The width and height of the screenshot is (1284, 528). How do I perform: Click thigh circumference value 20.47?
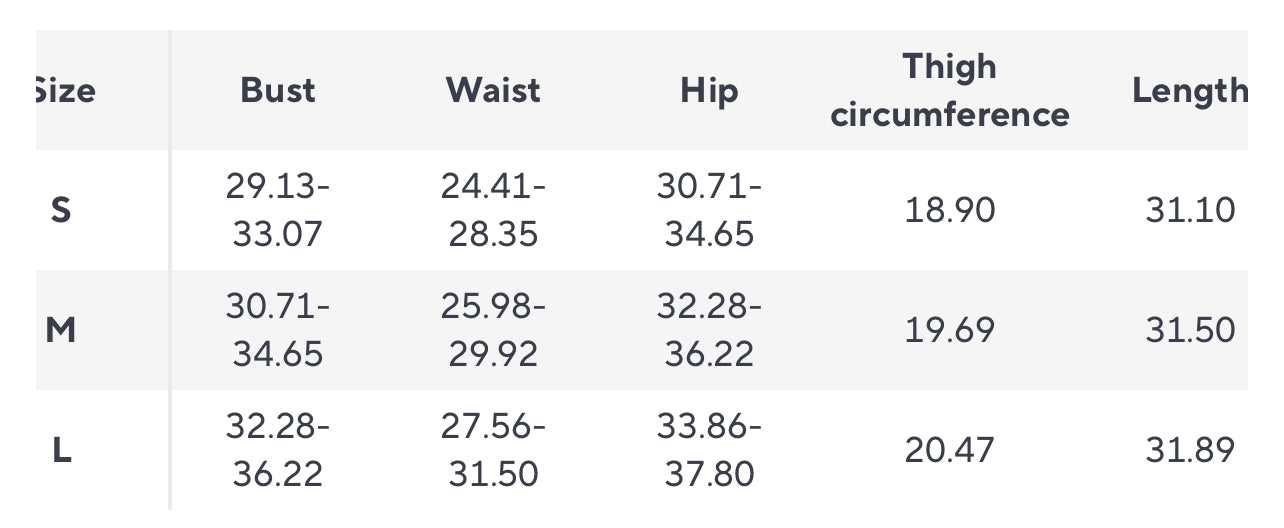coord(950,451)
